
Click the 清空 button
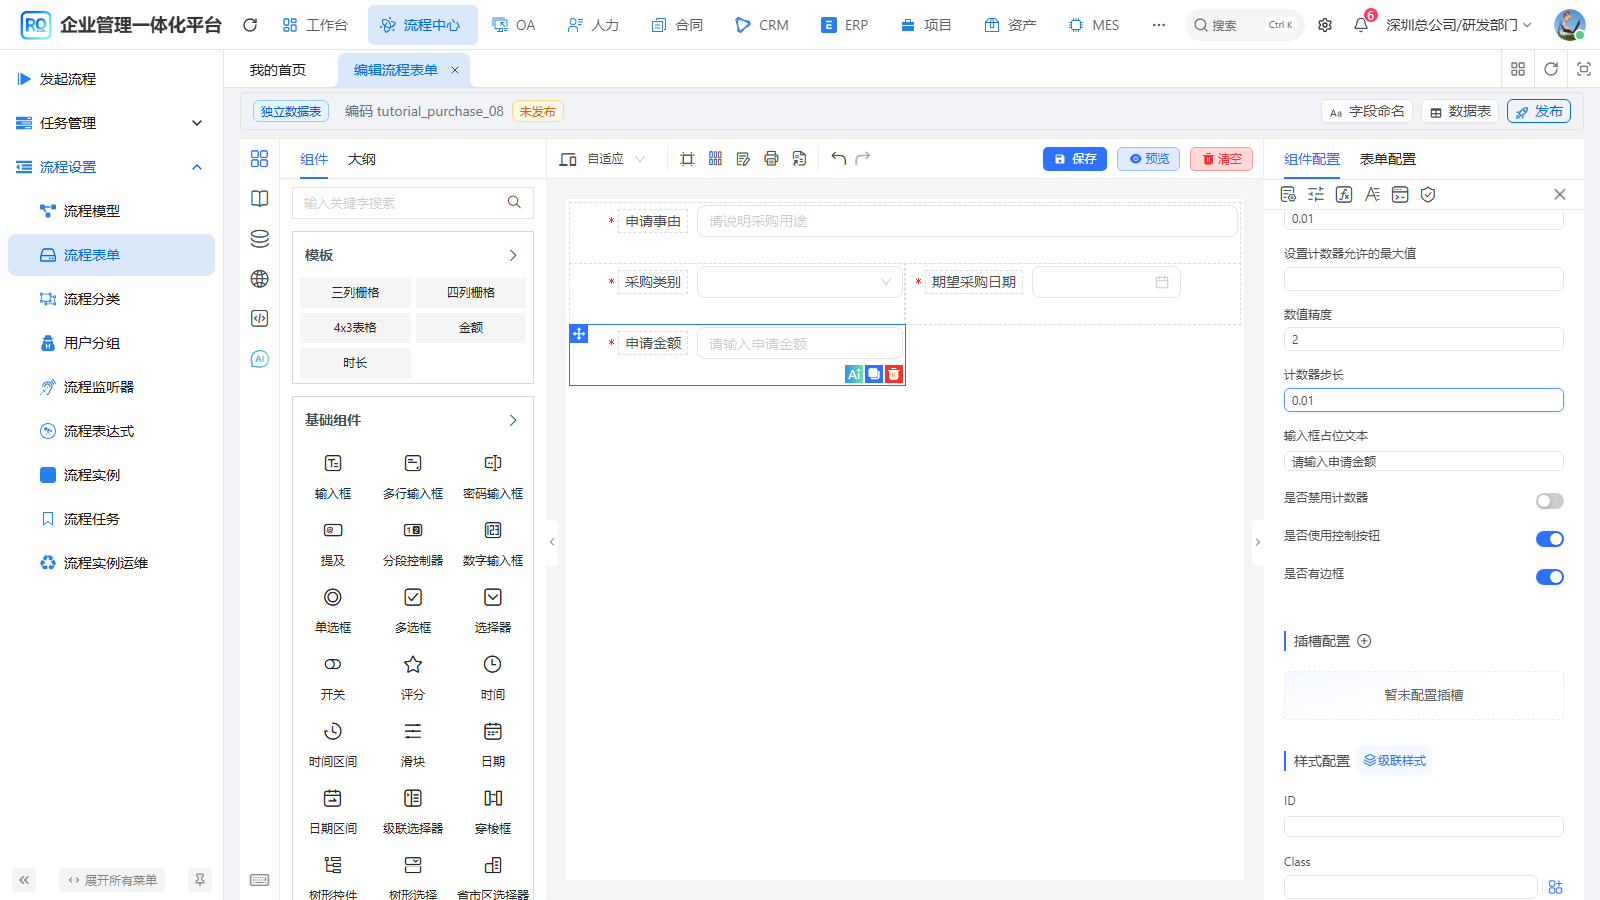(1221, 159)
